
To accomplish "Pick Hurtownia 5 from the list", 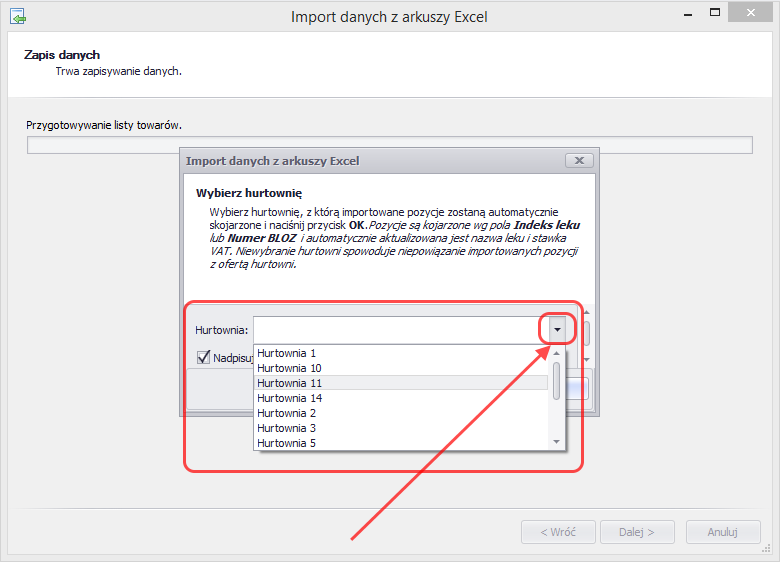I will (286, 443).
